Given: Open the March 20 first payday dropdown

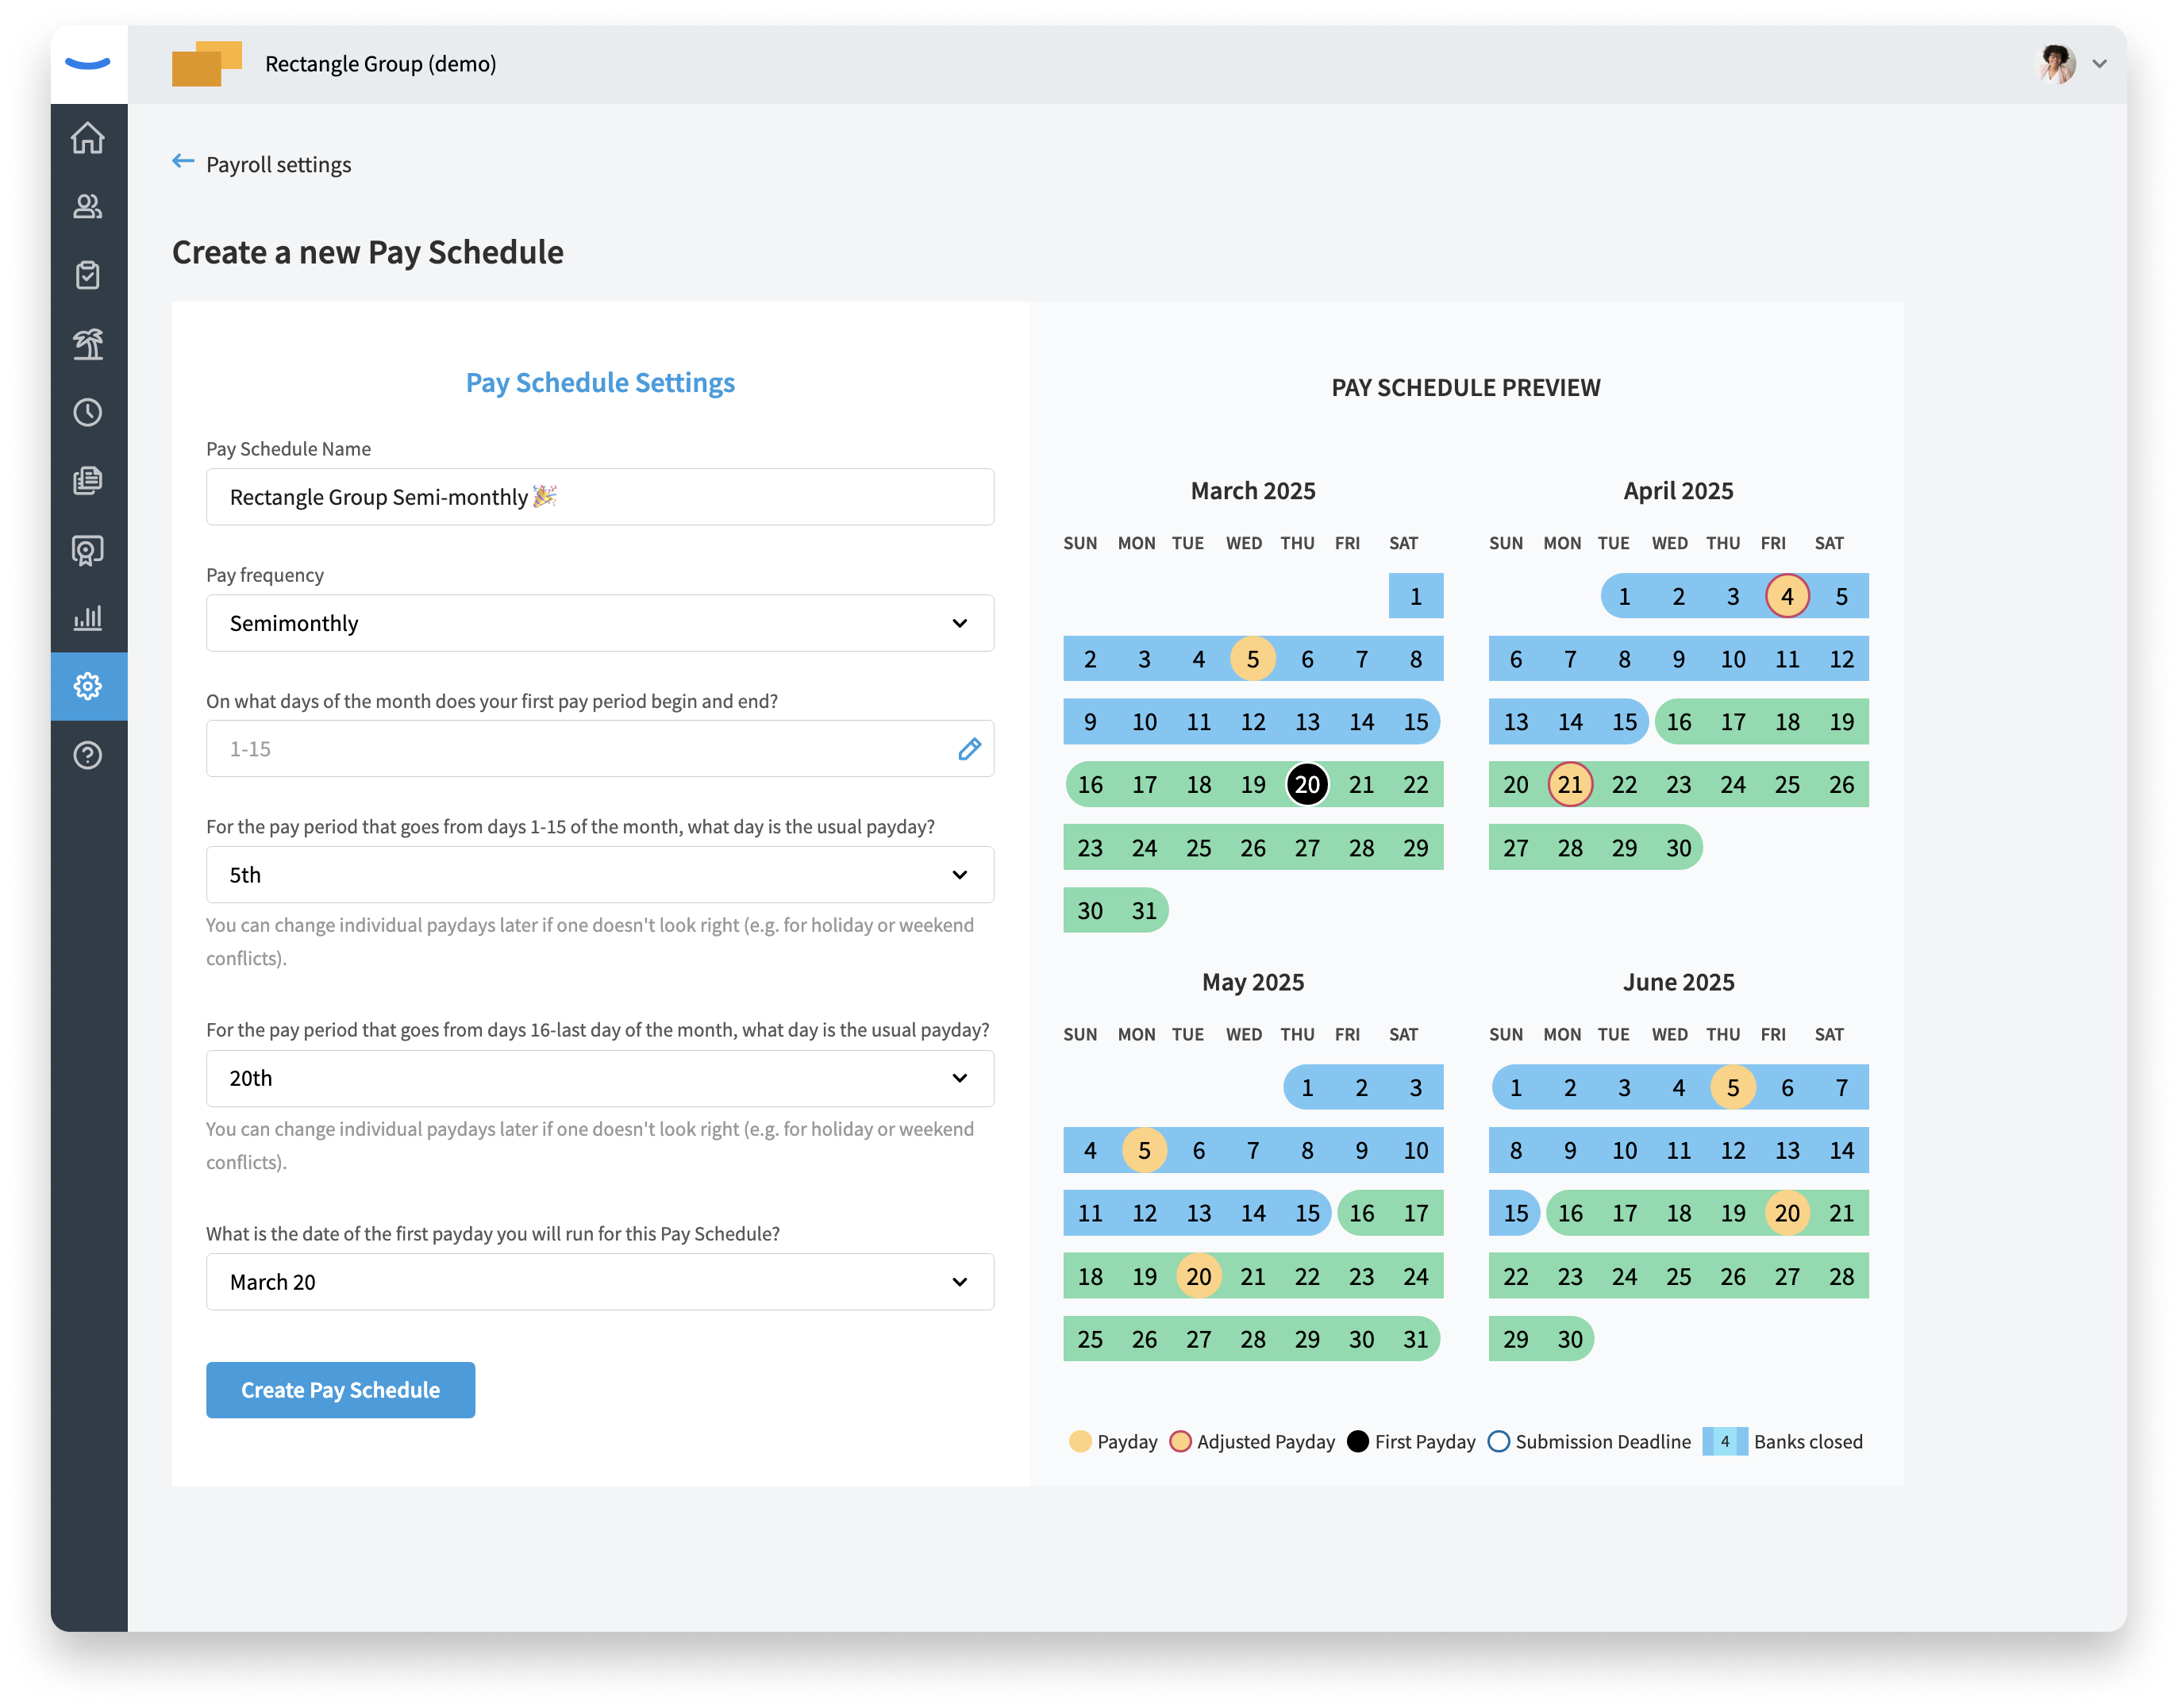Looking at the screenshot, I should [600, 1282].
